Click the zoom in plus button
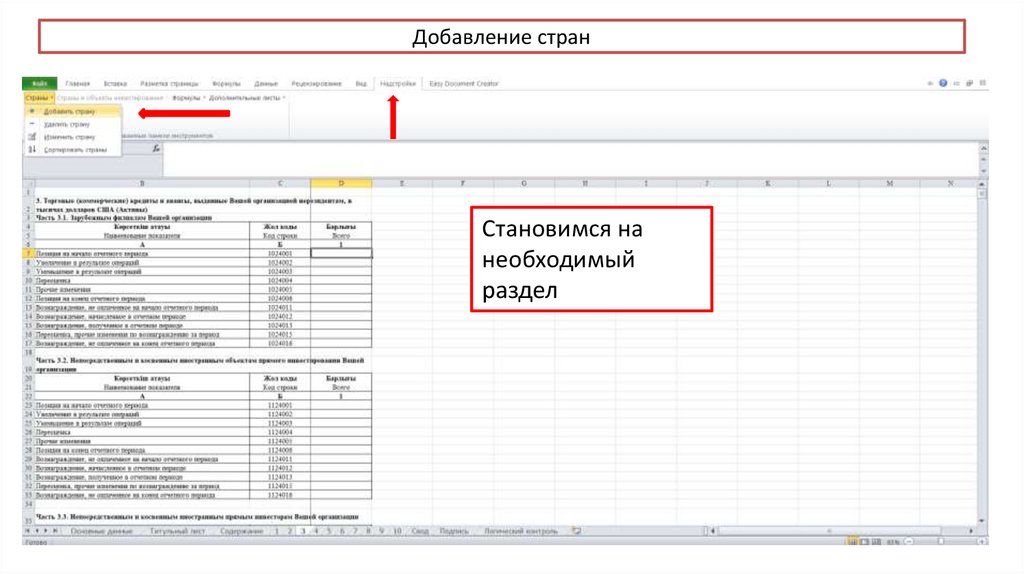Viewport: 1024px width, 574px height. [982, 541]
